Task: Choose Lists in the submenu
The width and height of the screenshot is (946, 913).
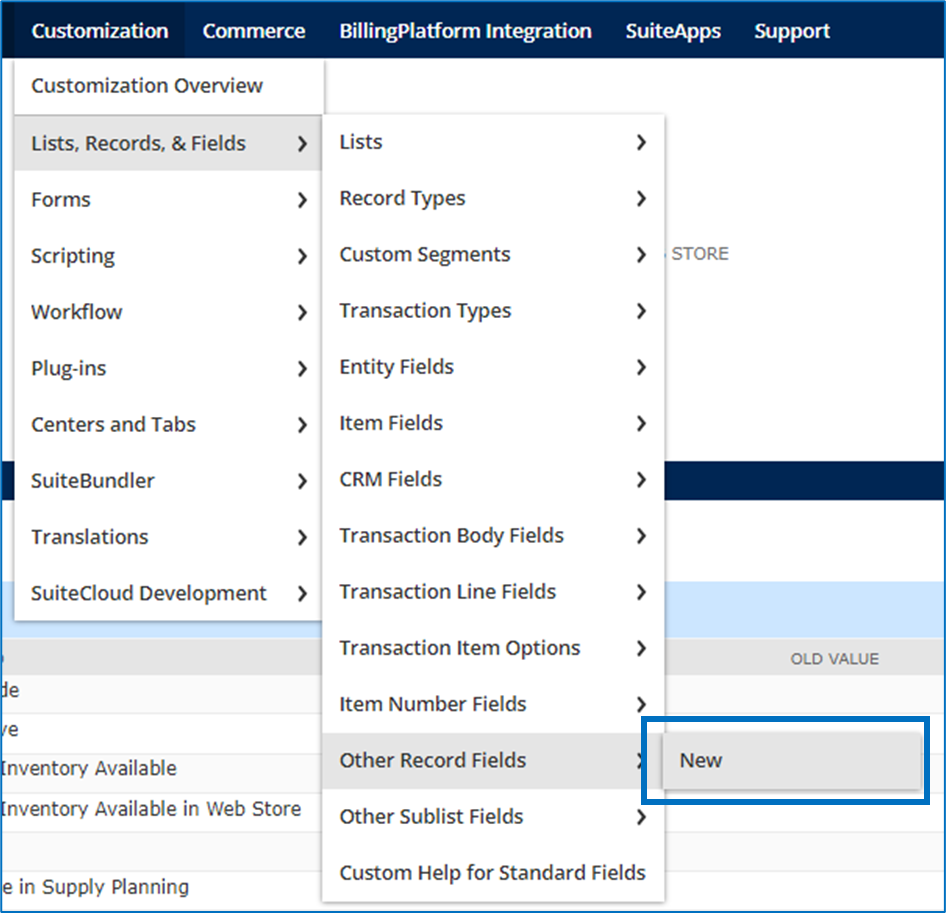Action: [x=494, y=142]
